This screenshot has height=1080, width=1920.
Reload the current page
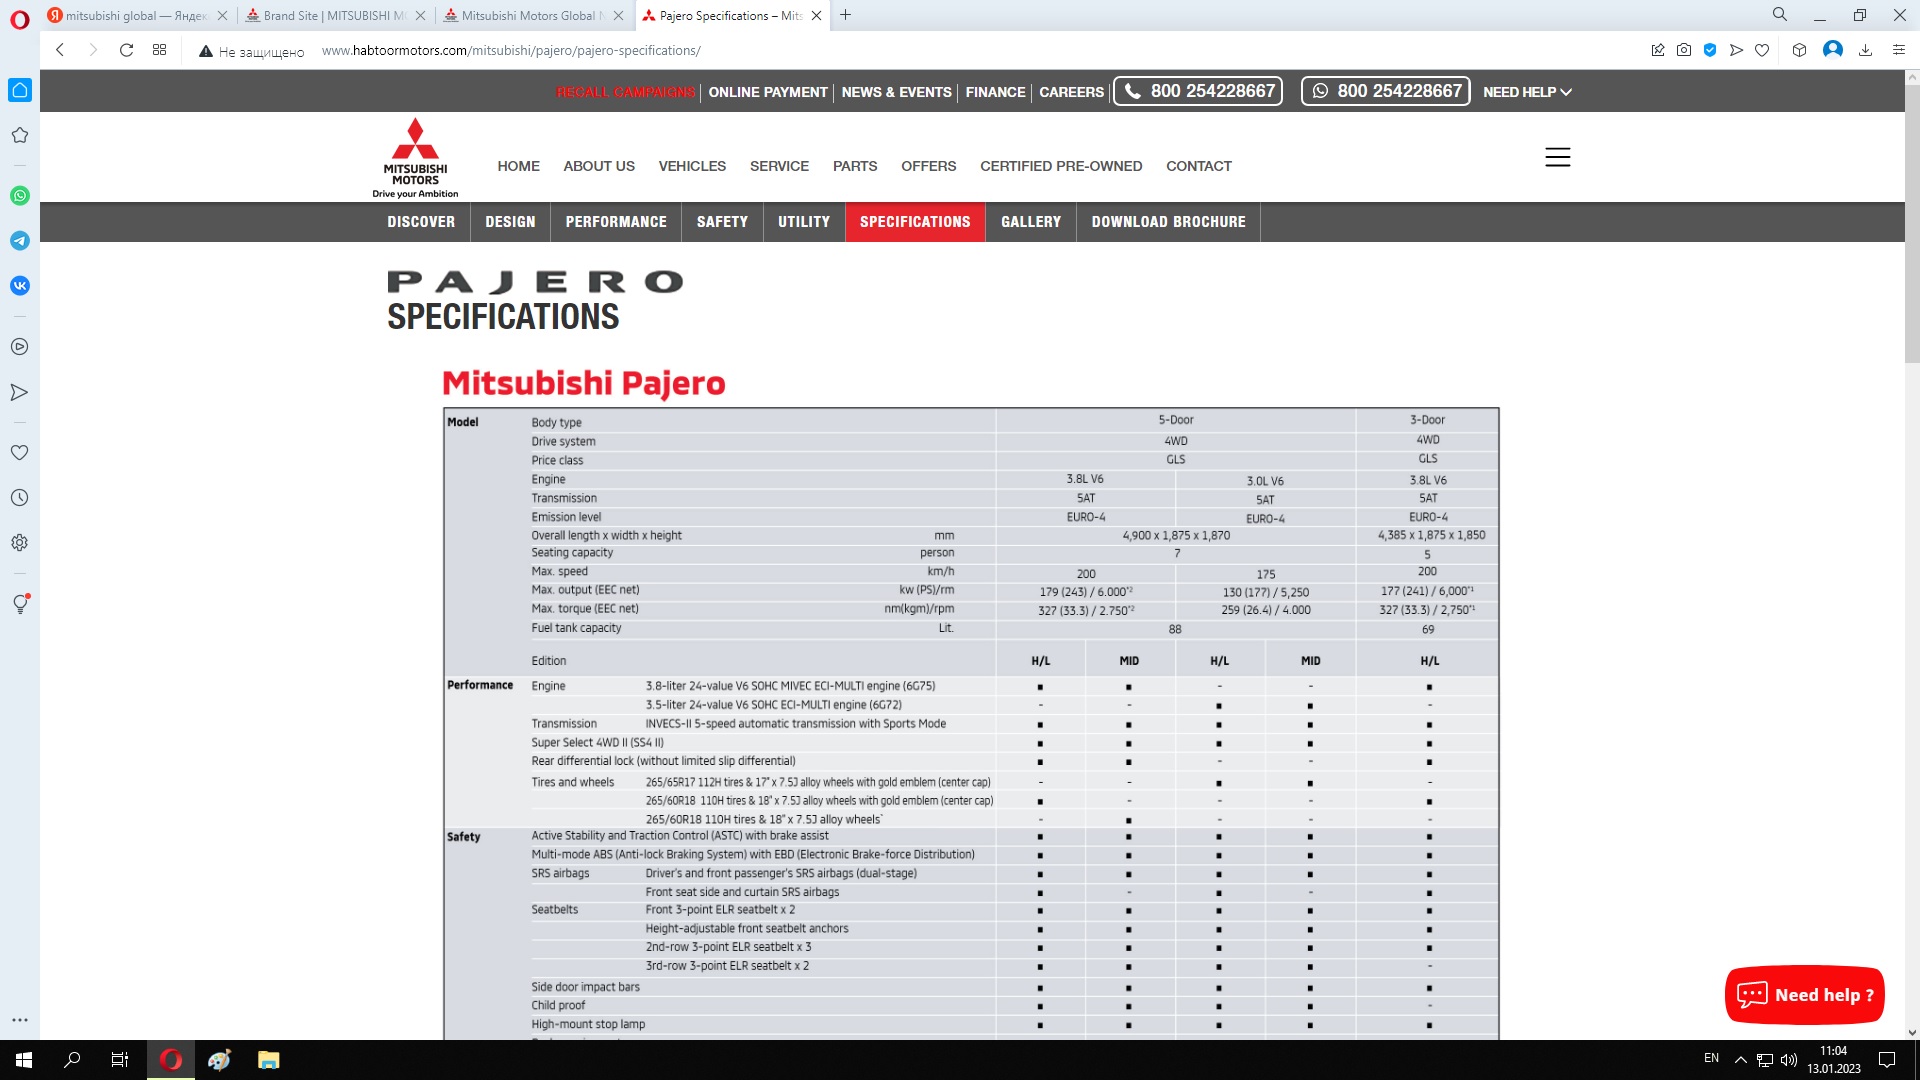point(126,50)
